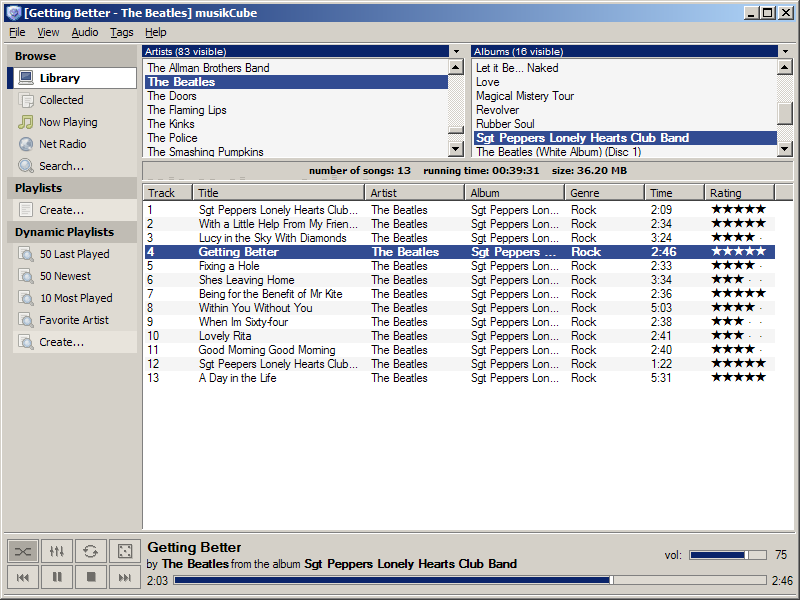Image resolution: width=800 pixels, height=600 pixels.
Task: Open the File menu
Action: (x=17, y=32)
